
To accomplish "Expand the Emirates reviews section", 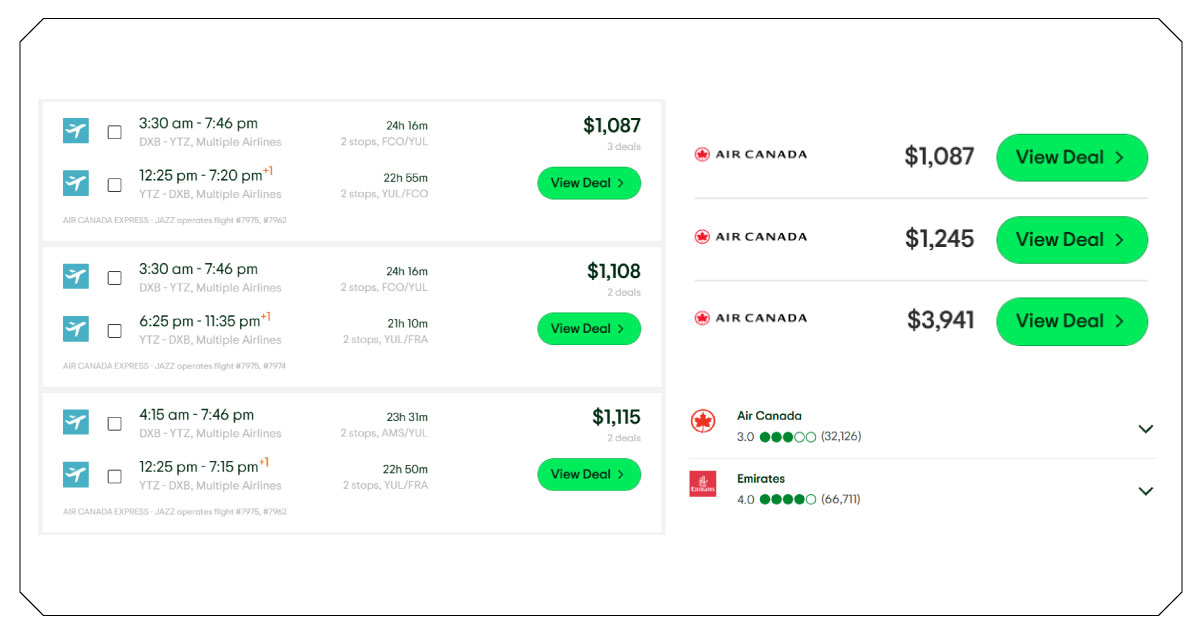I will (x=1146, y=491).
